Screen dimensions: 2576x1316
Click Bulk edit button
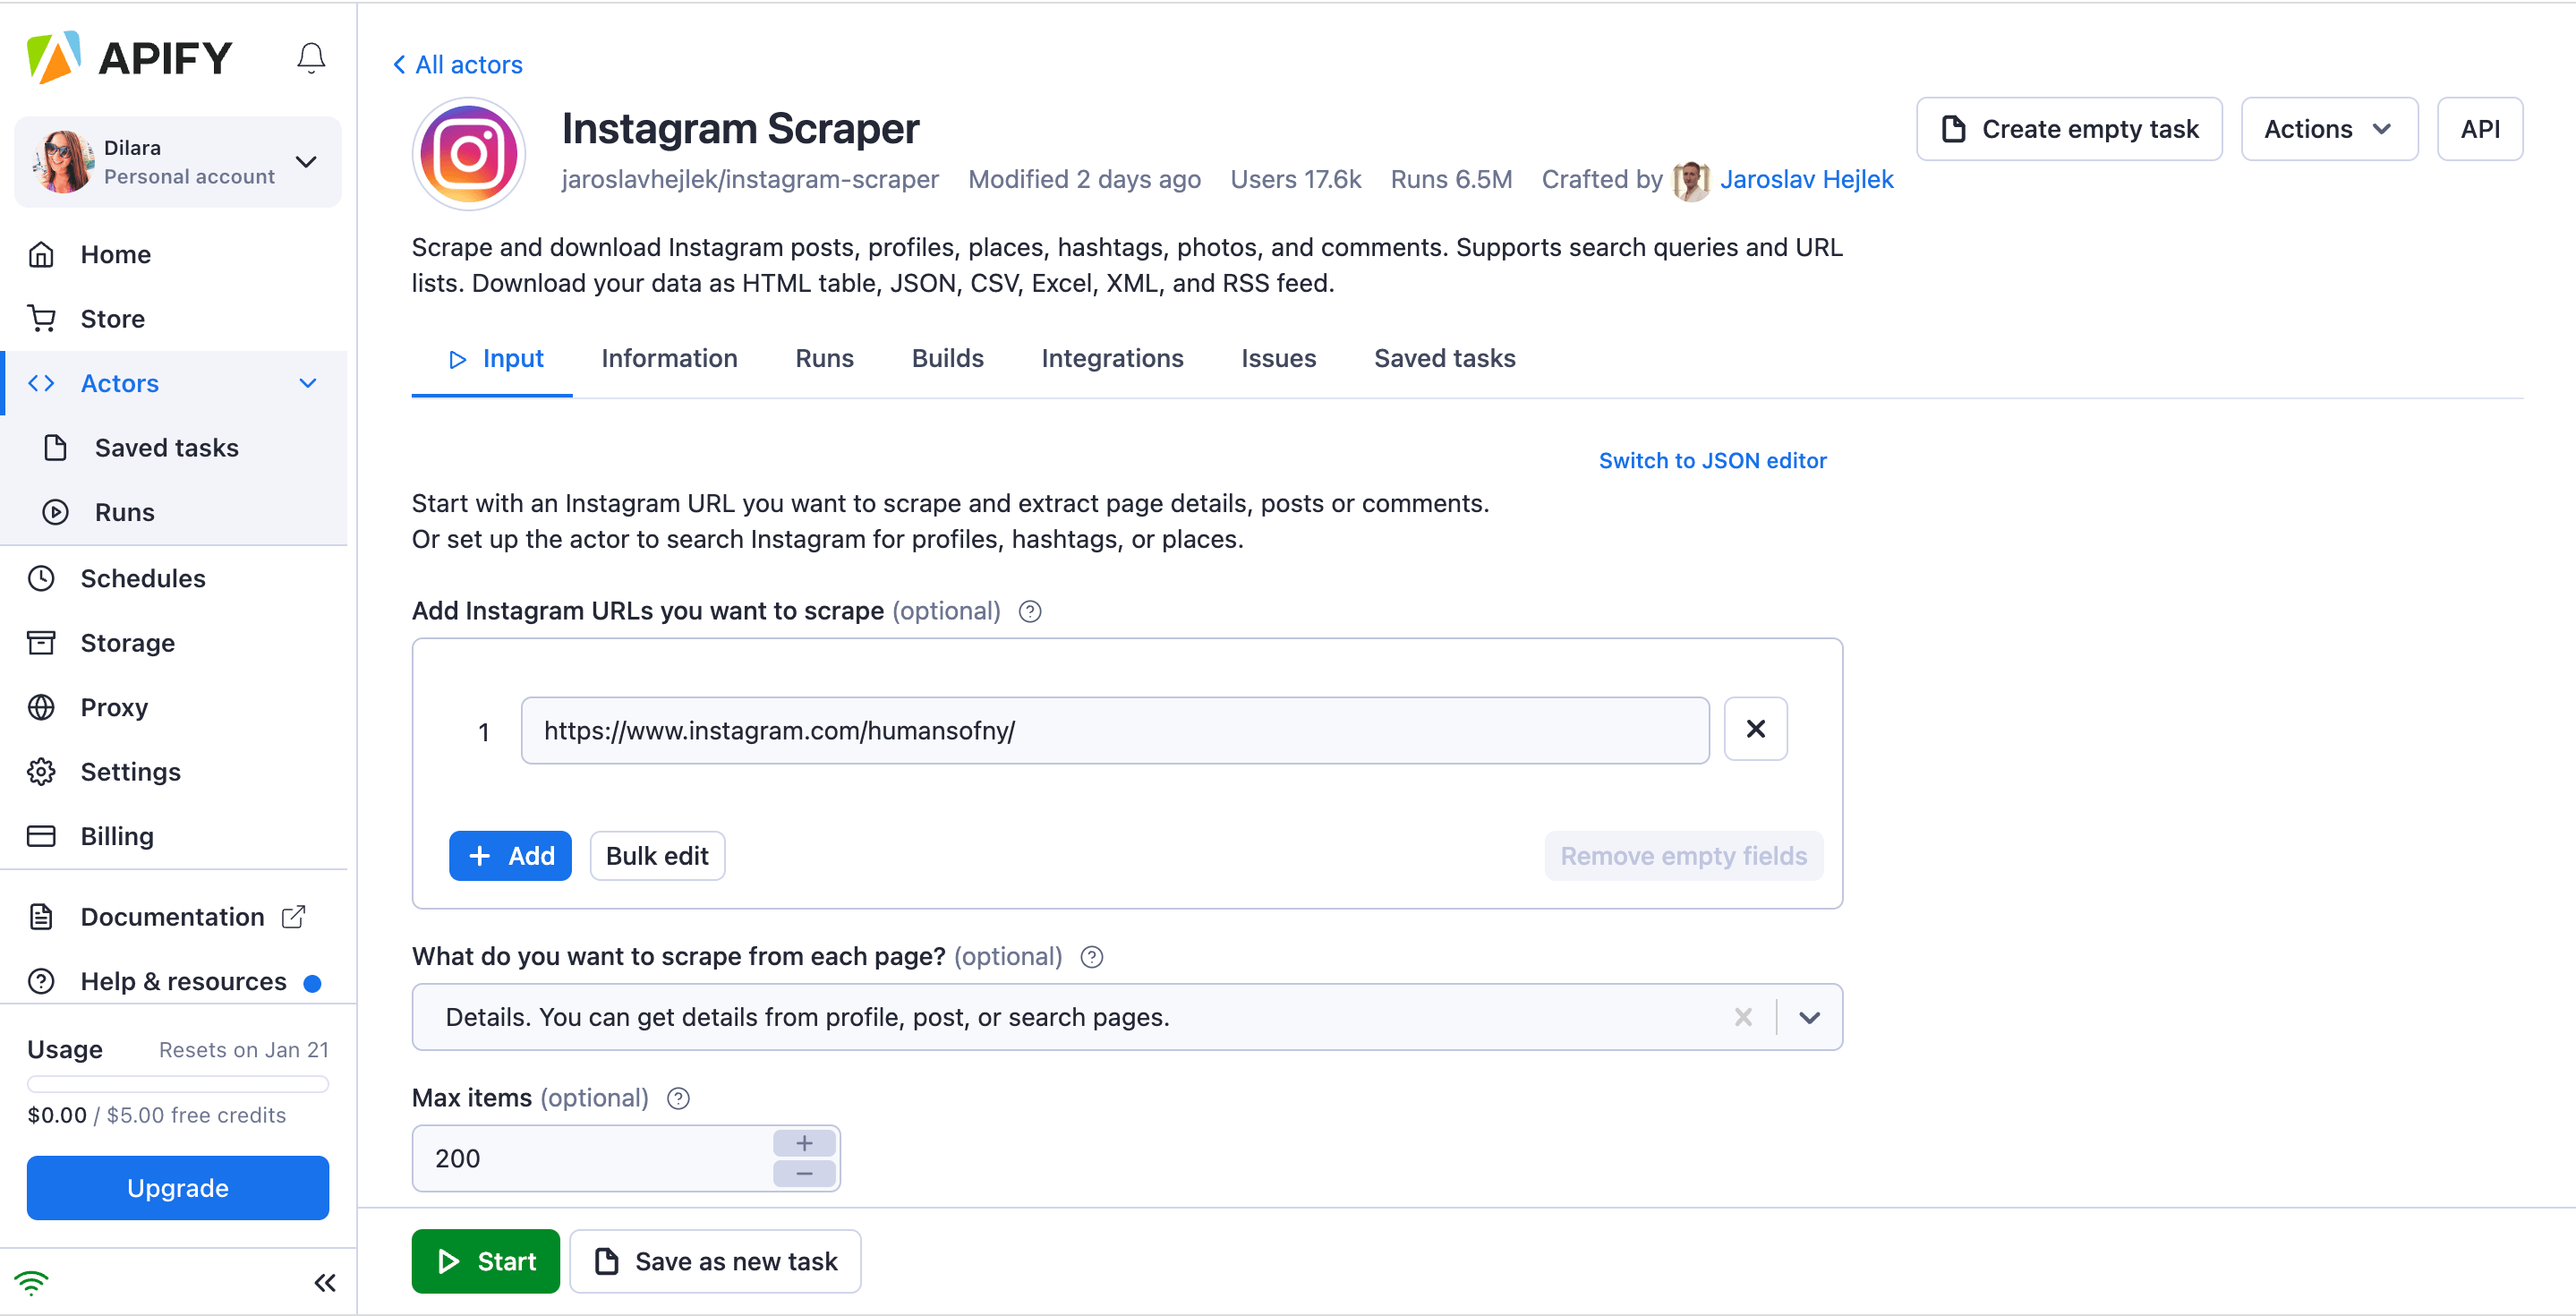[657, 856]
